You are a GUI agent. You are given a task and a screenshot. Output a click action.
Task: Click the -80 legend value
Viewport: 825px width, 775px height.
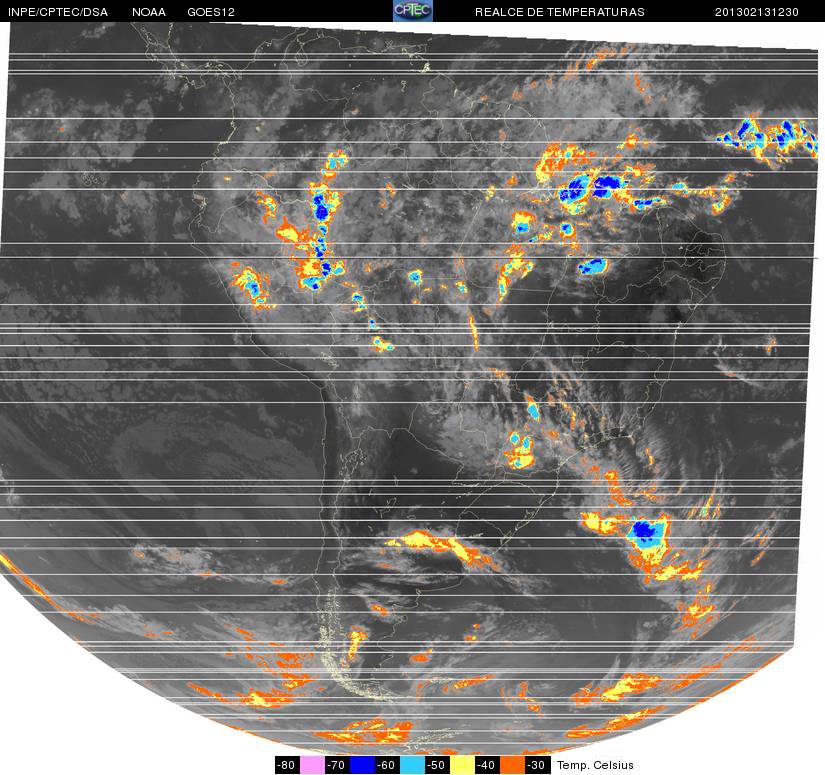(287, 765)
